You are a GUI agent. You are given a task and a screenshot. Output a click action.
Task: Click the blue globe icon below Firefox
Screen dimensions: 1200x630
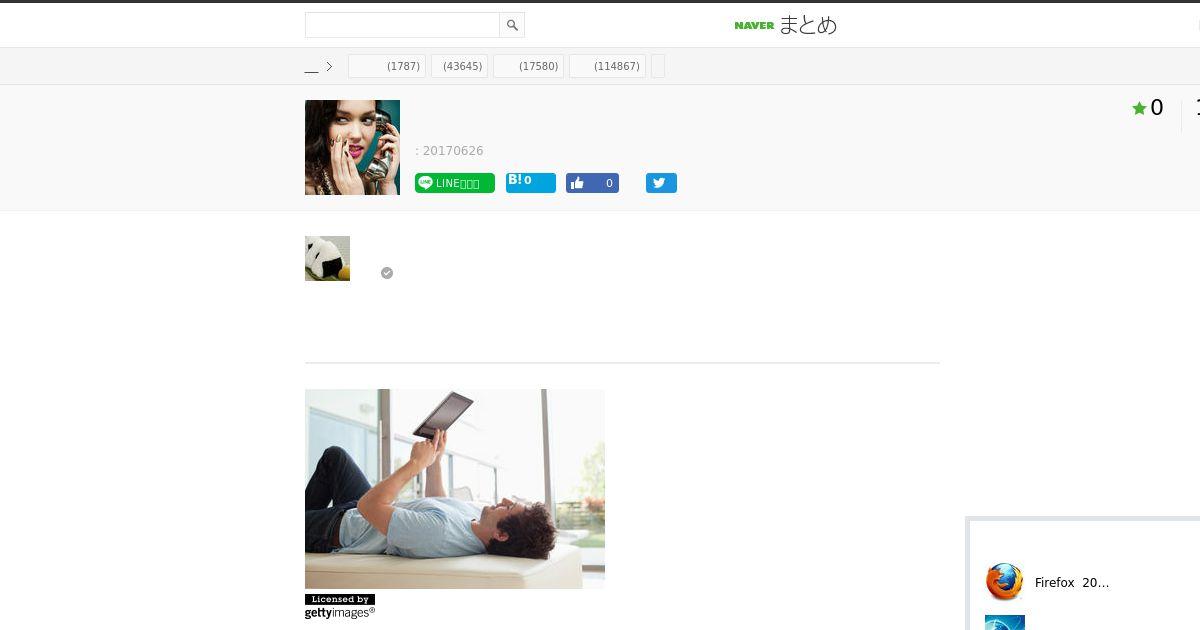click(1005, 623)
